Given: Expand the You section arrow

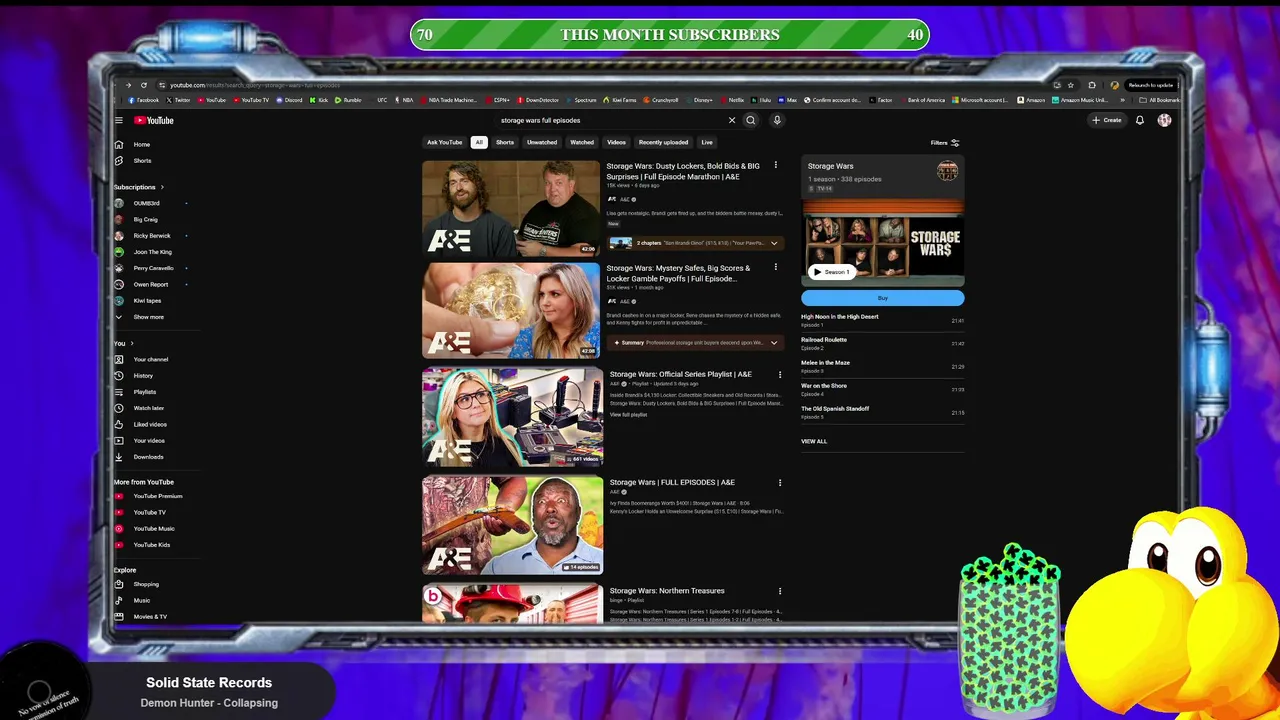Looking at the screenshot, I should pyautogui.click(x=131, y=343).
